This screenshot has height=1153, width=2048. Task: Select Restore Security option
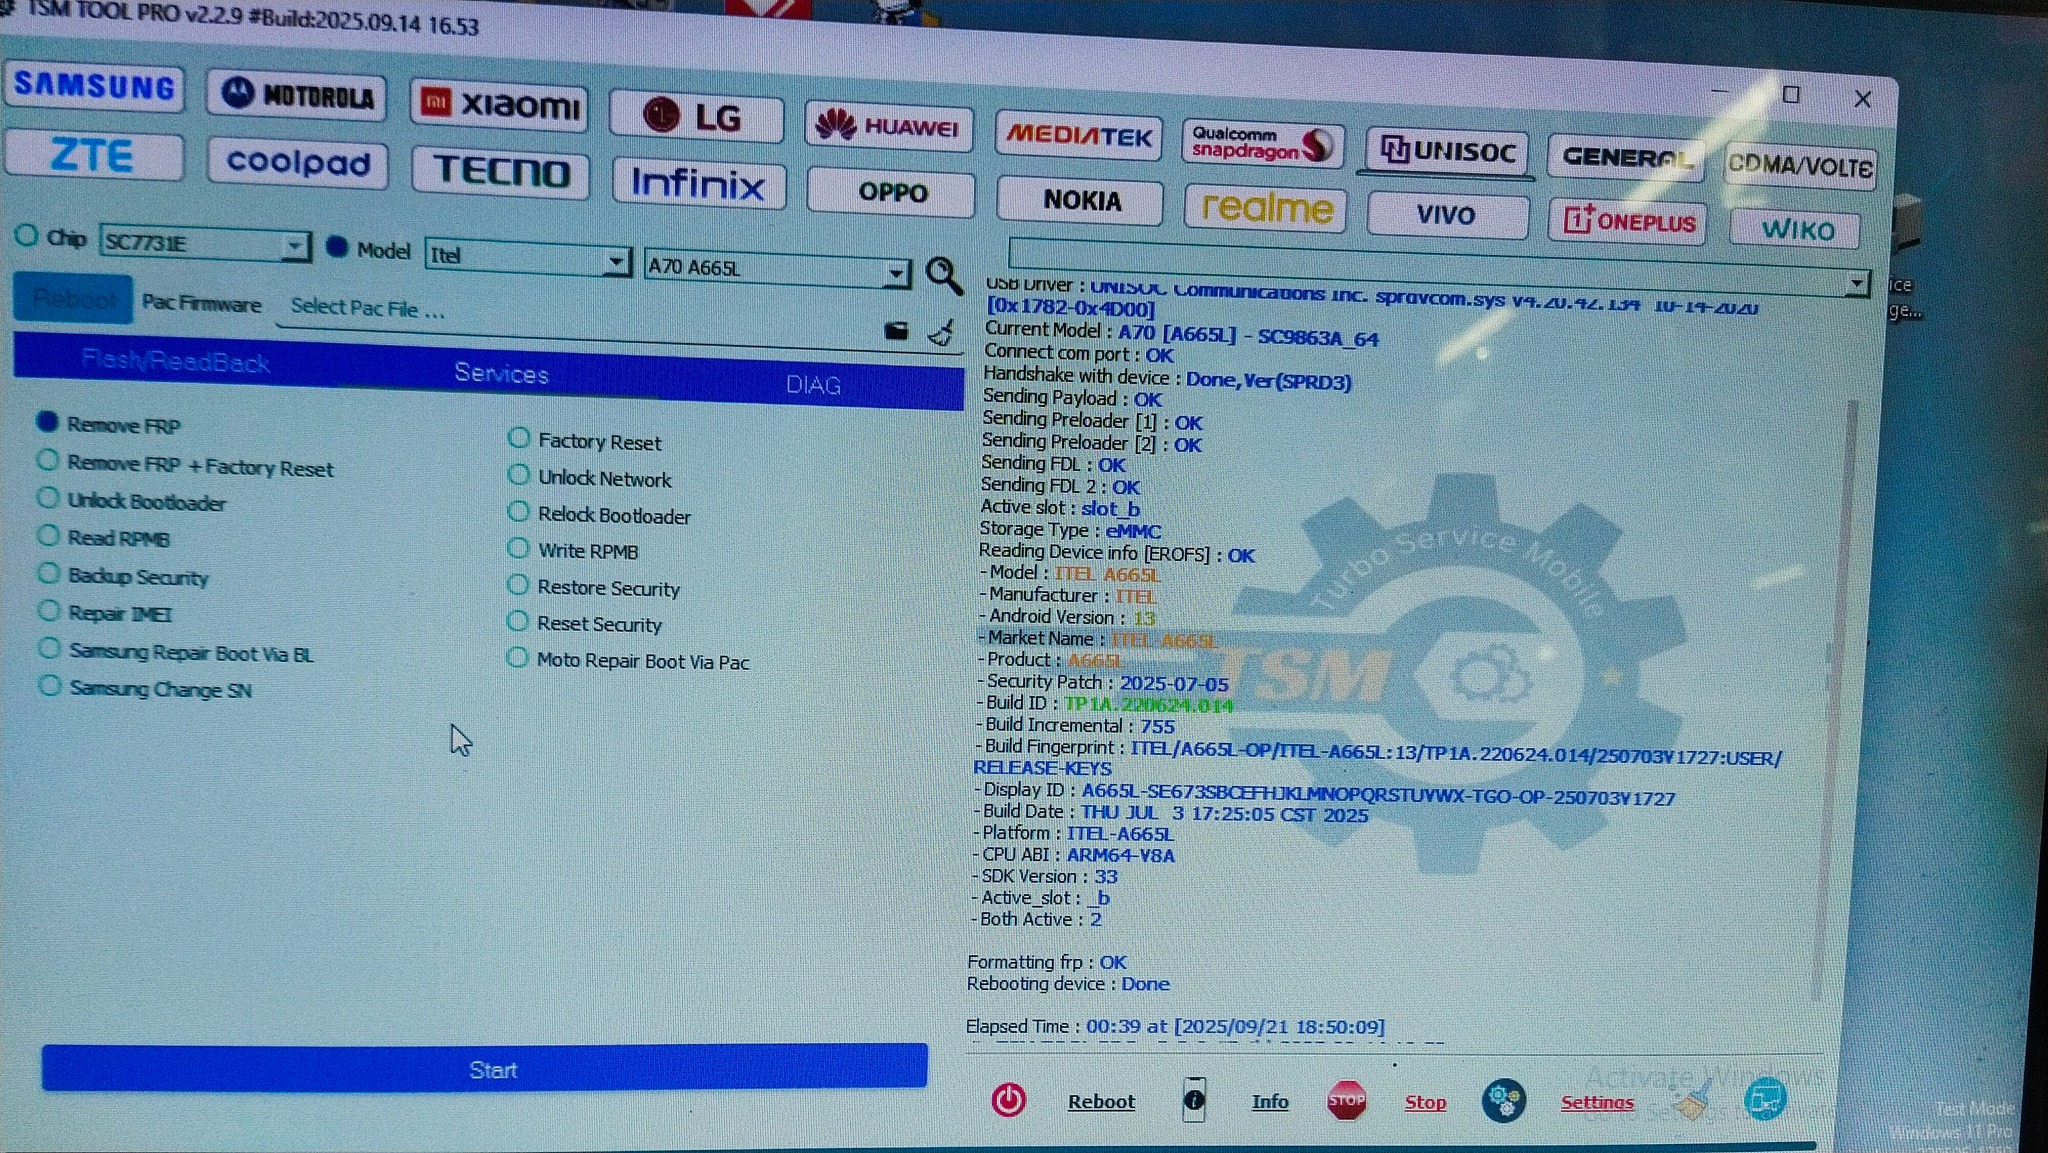click(x=518, y=584)
